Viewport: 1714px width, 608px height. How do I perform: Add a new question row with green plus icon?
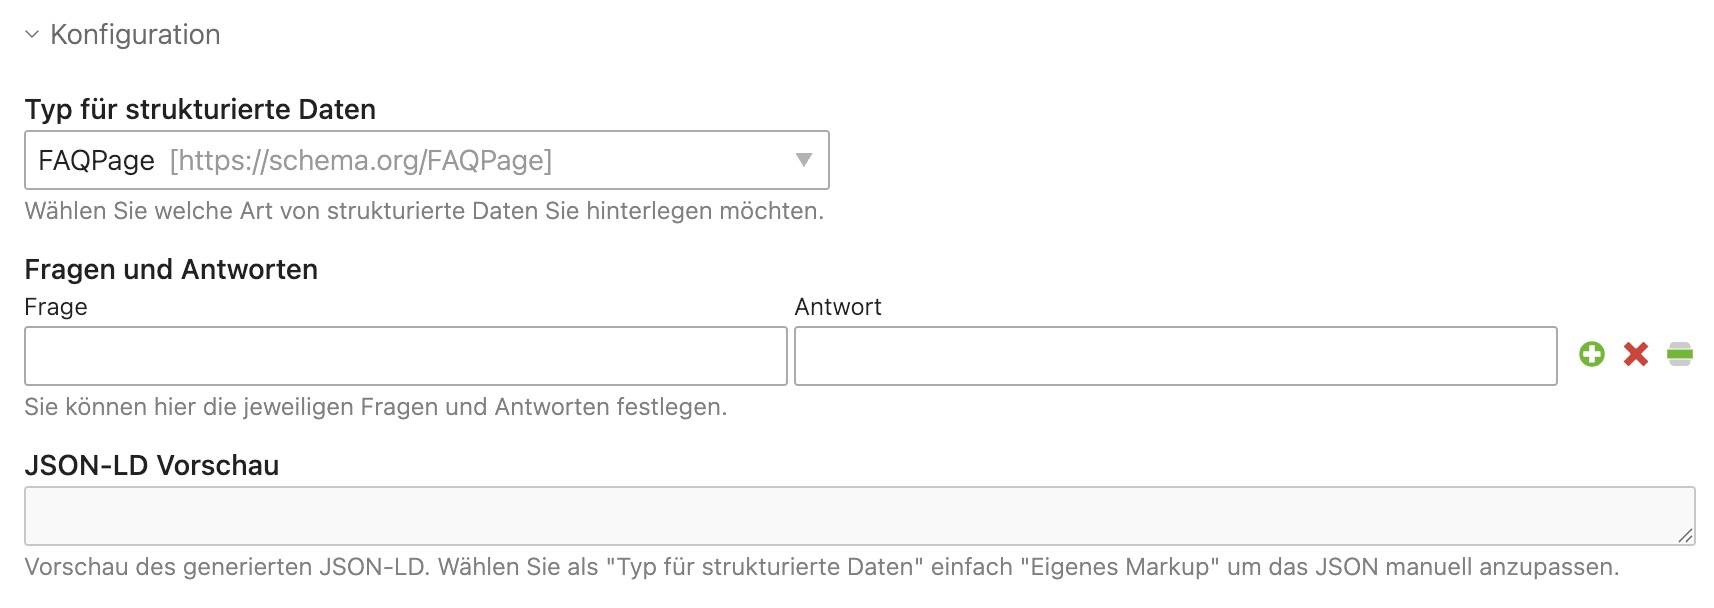point(1592,354)
